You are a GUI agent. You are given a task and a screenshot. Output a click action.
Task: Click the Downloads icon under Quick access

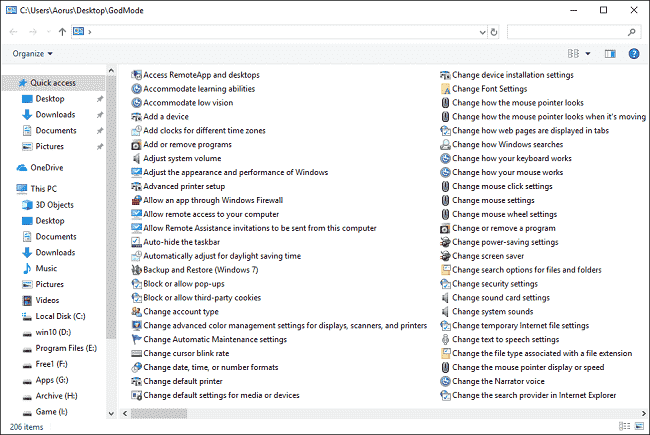pyautogui.click(x=27, y=115)
